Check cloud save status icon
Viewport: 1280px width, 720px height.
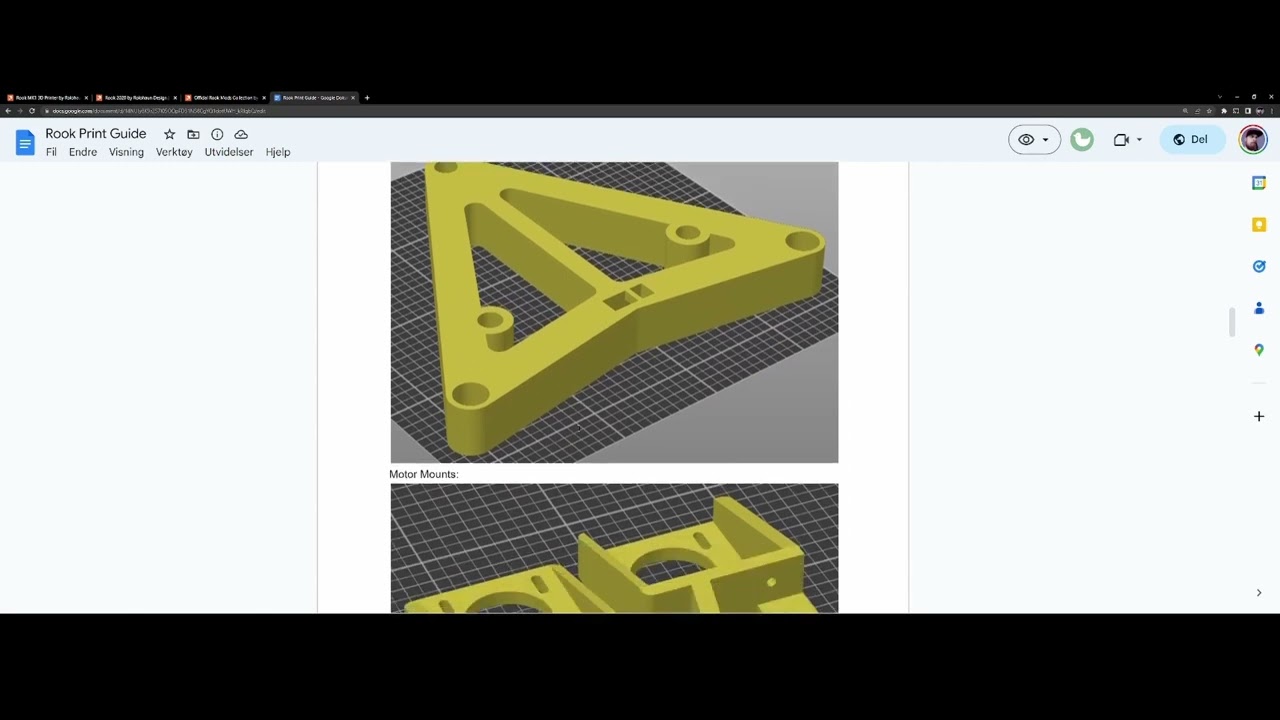241,134
